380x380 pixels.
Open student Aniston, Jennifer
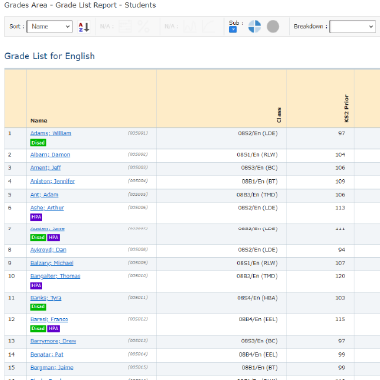coord(52,181)
